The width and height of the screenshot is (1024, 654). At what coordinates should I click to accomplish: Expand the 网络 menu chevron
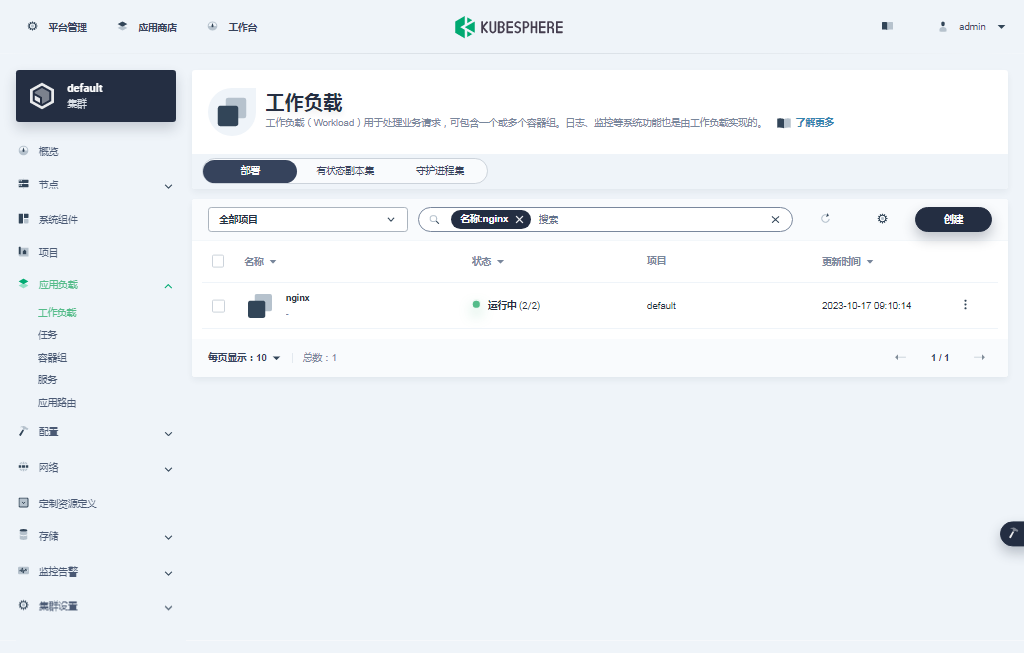pyautogui.click(x=168, y=469)
